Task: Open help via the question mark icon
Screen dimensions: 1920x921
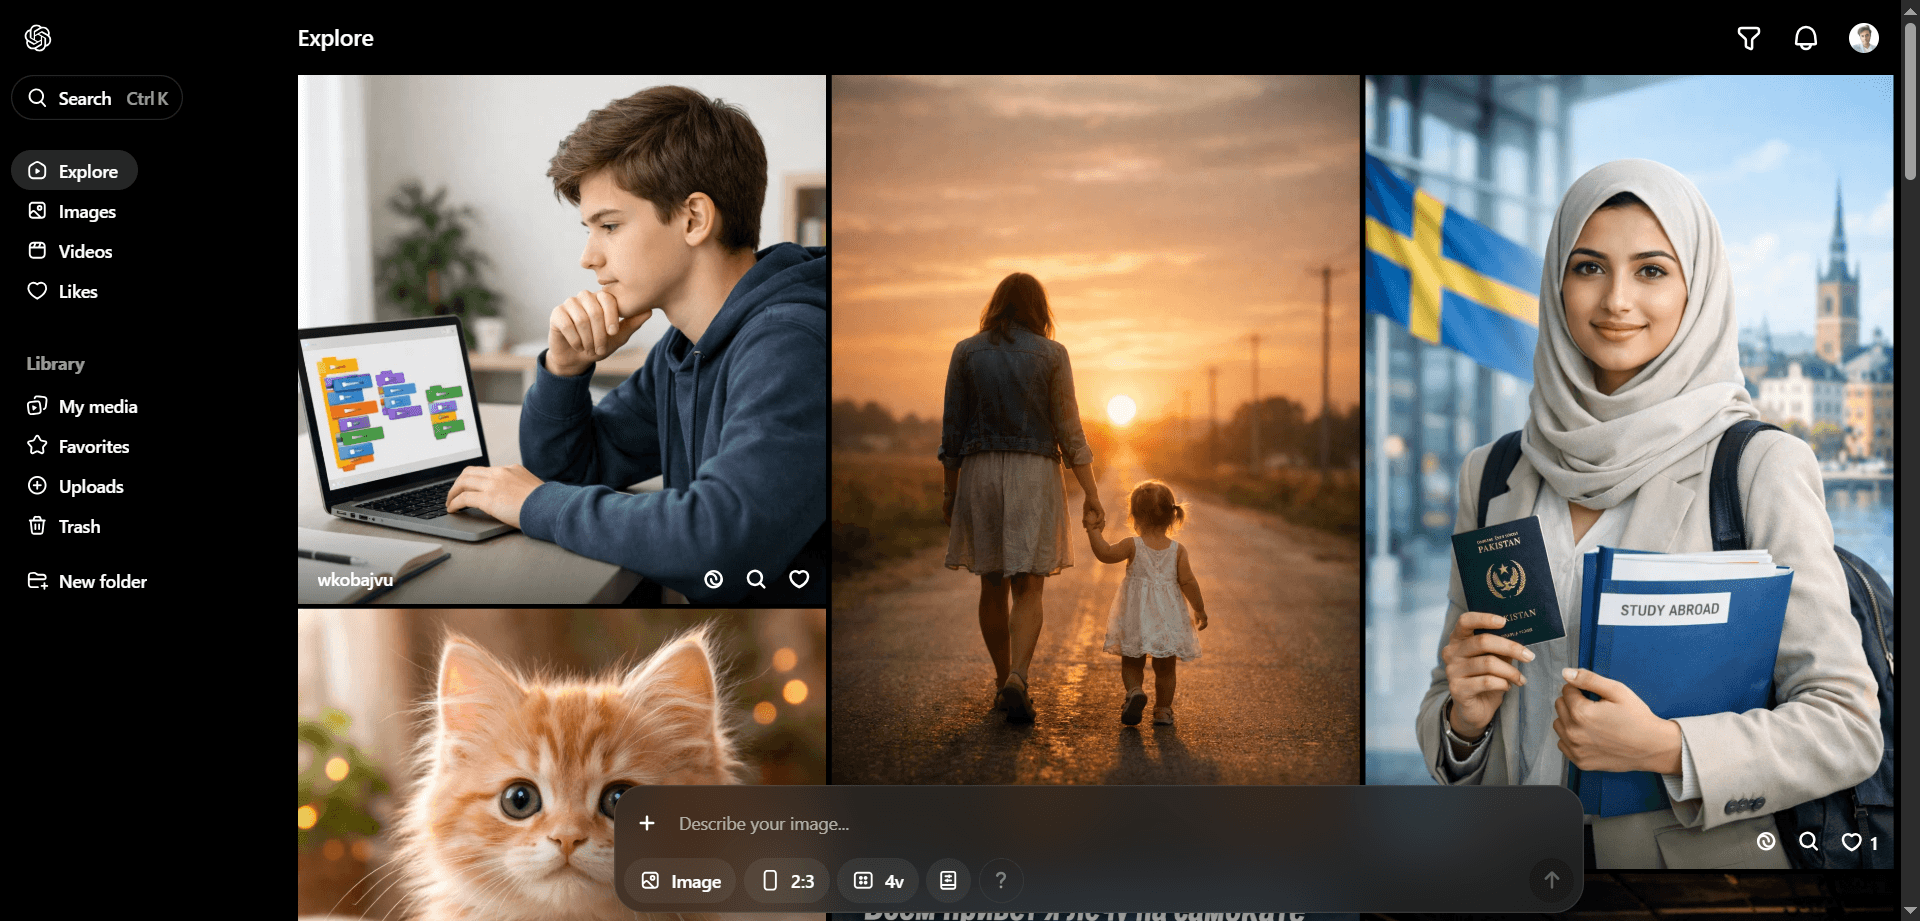Action: pos(1001,881)
